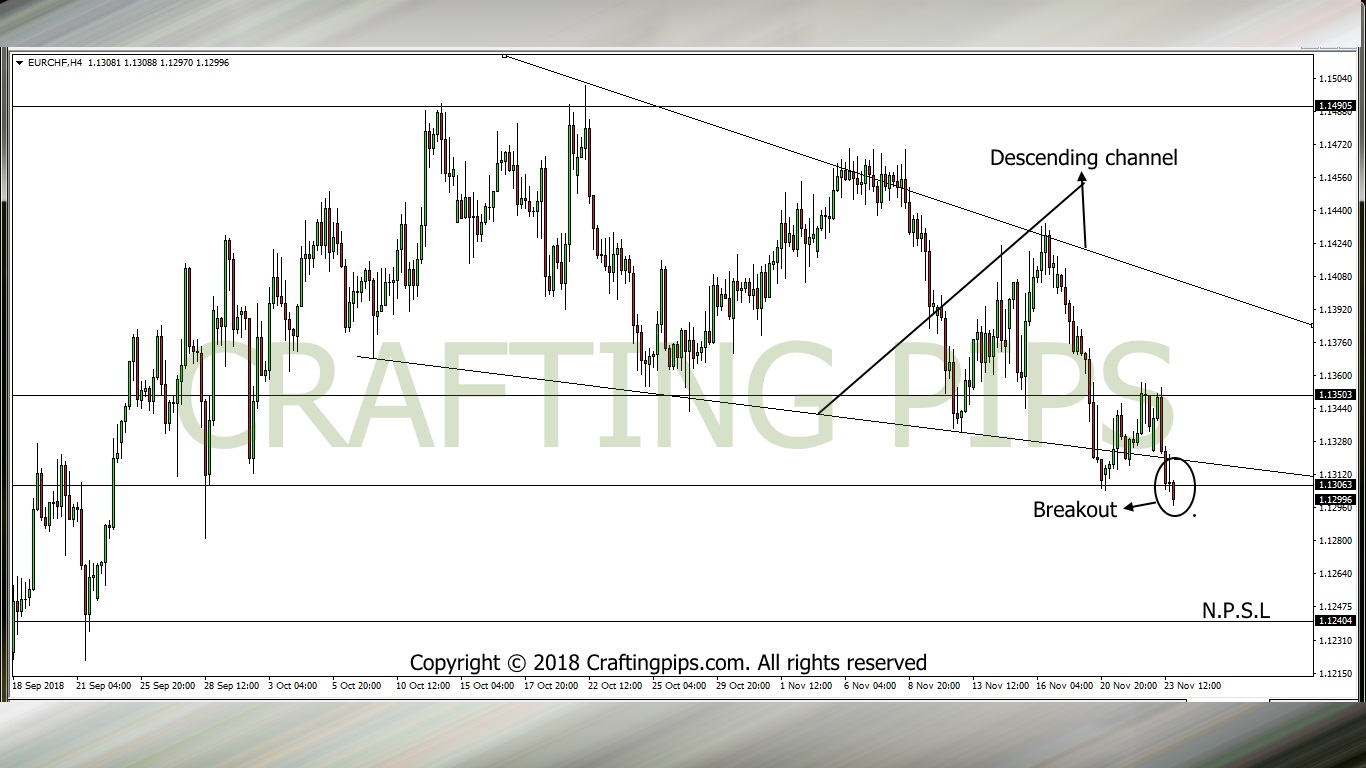1366x768 pixels.
Task: Click the '5 Oct 20:00' time axis label
Action: [358, 686]
